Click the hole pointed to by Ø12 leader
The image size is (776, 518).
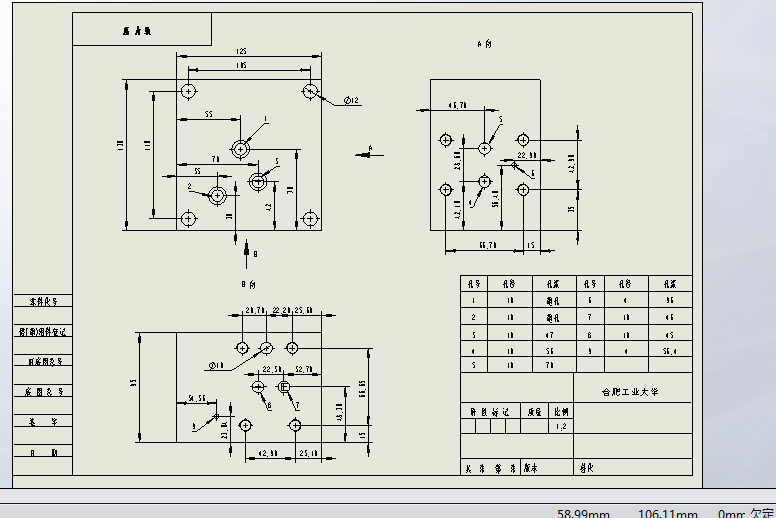pos(310,92)
